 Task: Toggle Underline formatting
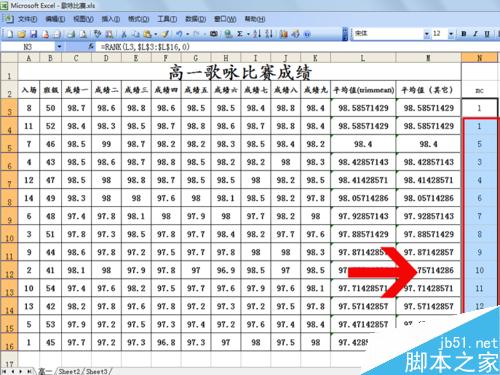point(487,34)
